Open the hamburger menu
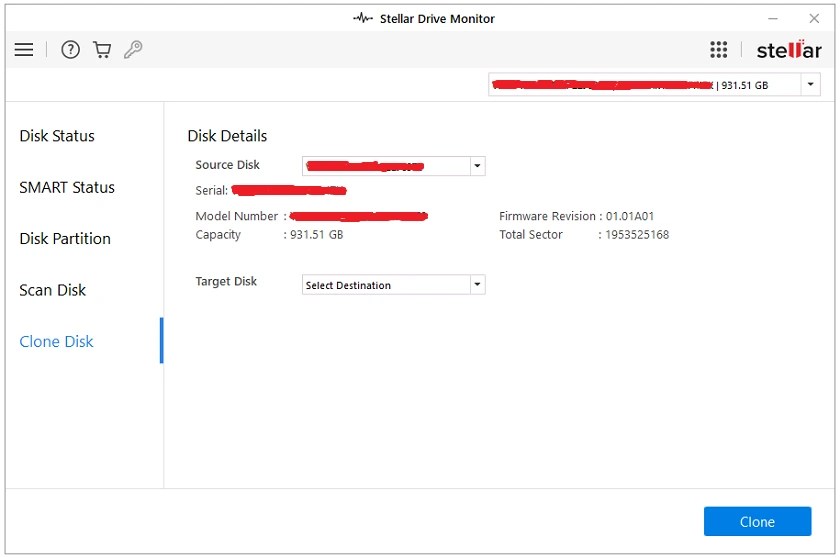 (24, 50)
